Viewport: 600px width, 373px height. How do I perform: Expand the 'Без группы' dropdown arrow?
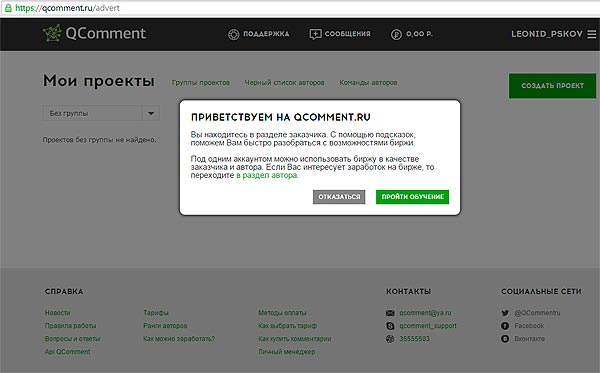coord(151,113)
